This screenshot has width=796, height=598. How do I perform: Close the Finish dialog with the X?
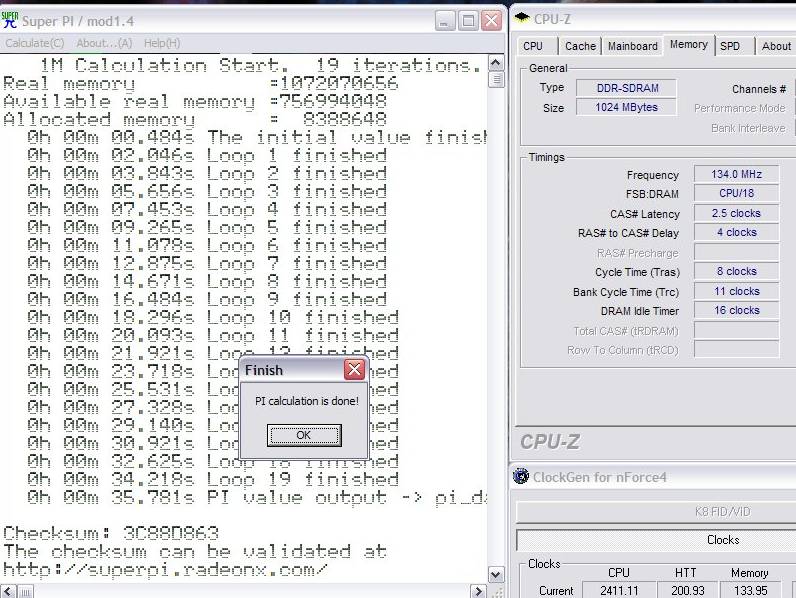click(x=354, y=370)
